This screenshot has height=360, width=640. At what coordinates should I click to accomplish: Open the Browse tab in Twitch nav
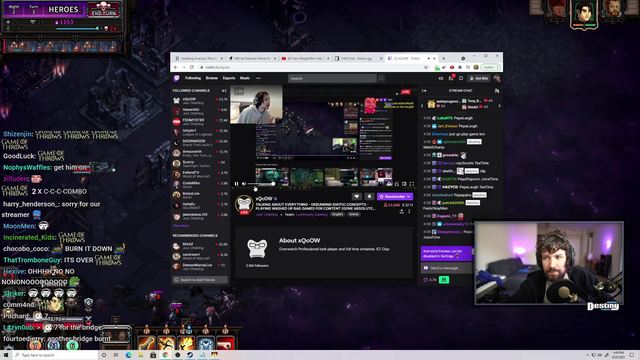coord(211,78)
